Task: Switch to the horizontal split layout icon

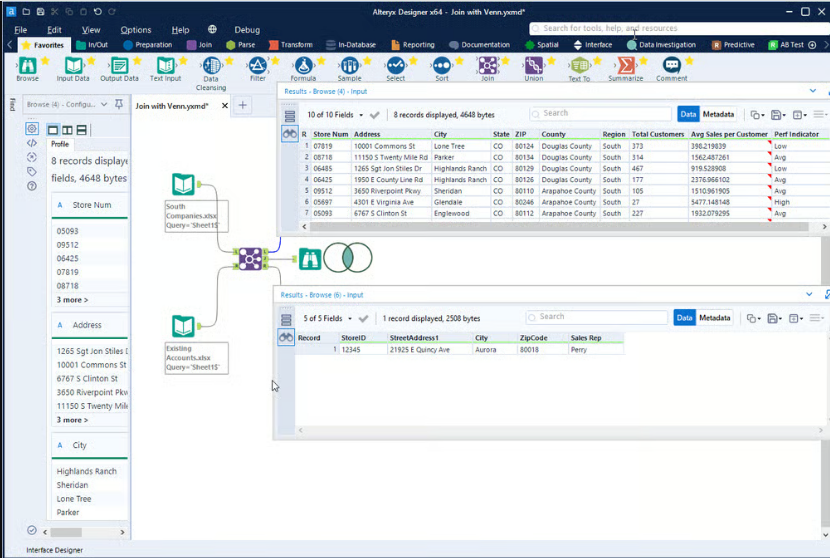Action: tap(82, 130)
